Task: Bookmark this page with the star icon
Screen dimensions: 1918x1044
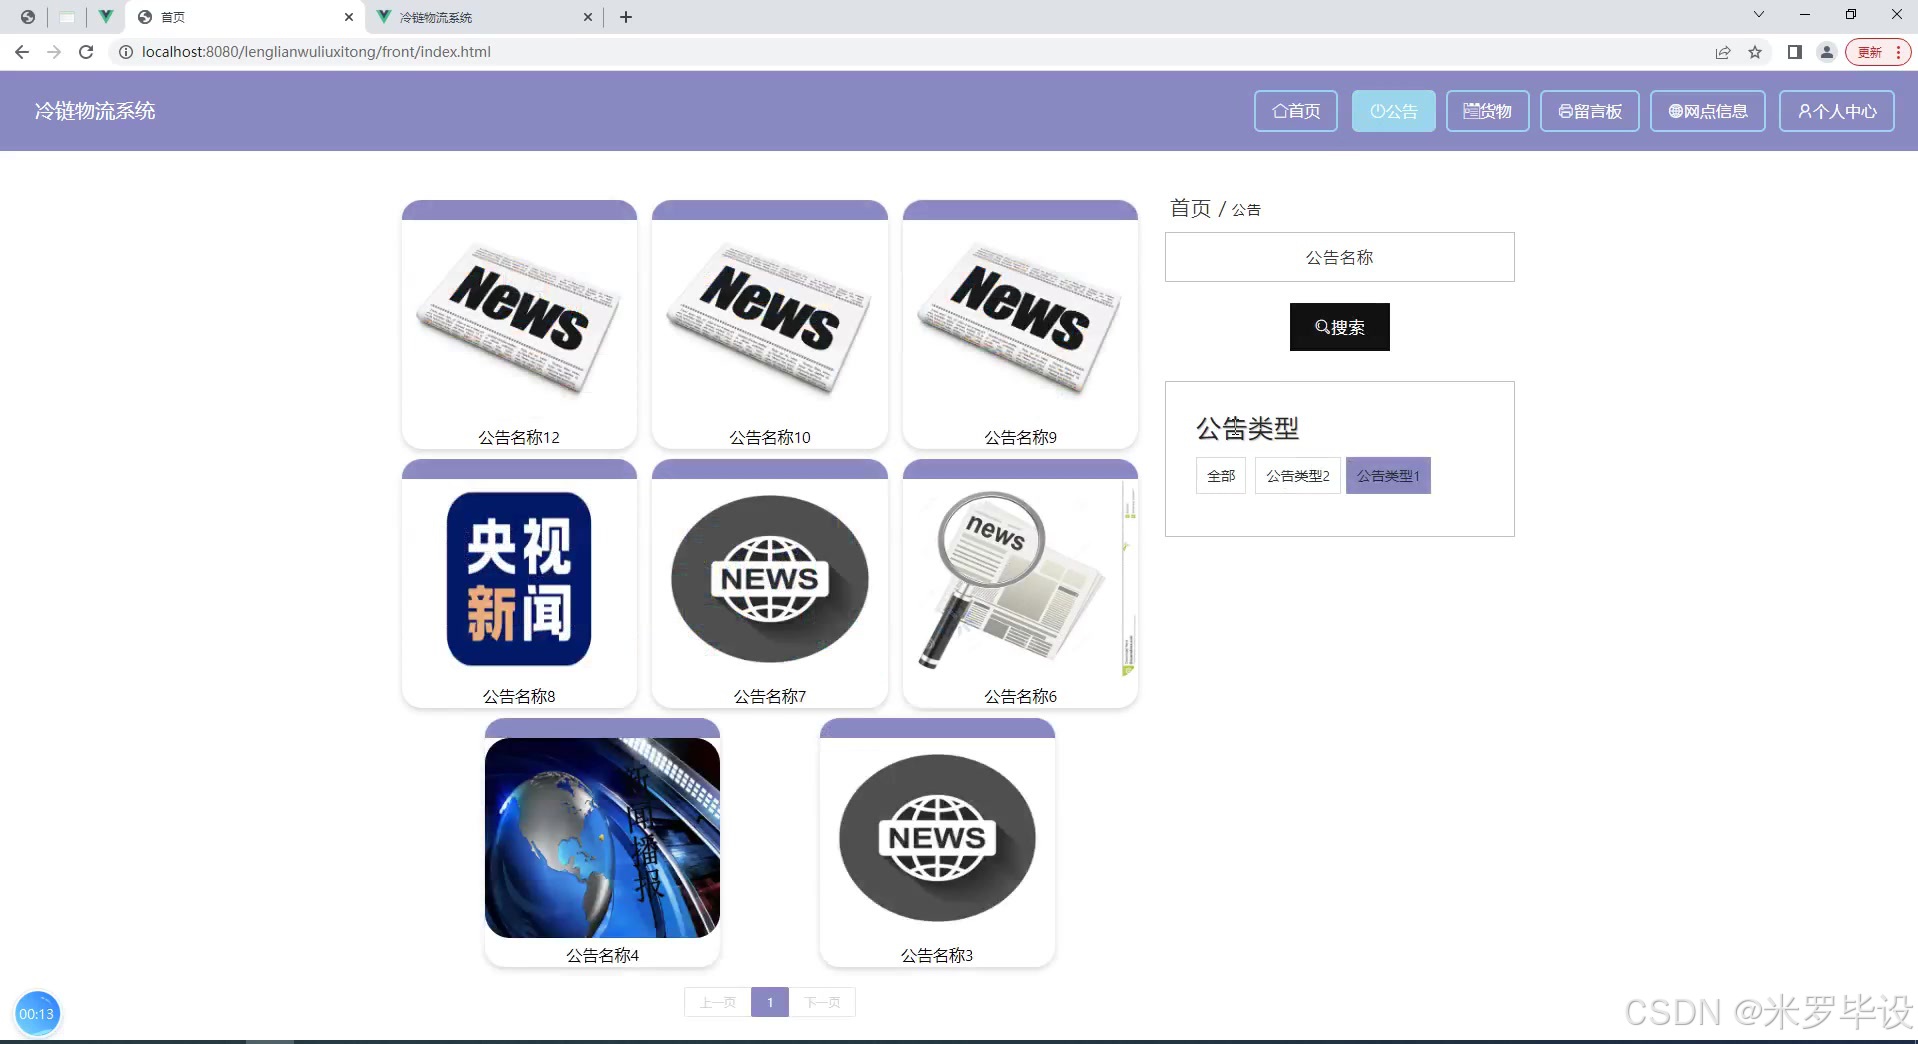Action: (1755, 52)
